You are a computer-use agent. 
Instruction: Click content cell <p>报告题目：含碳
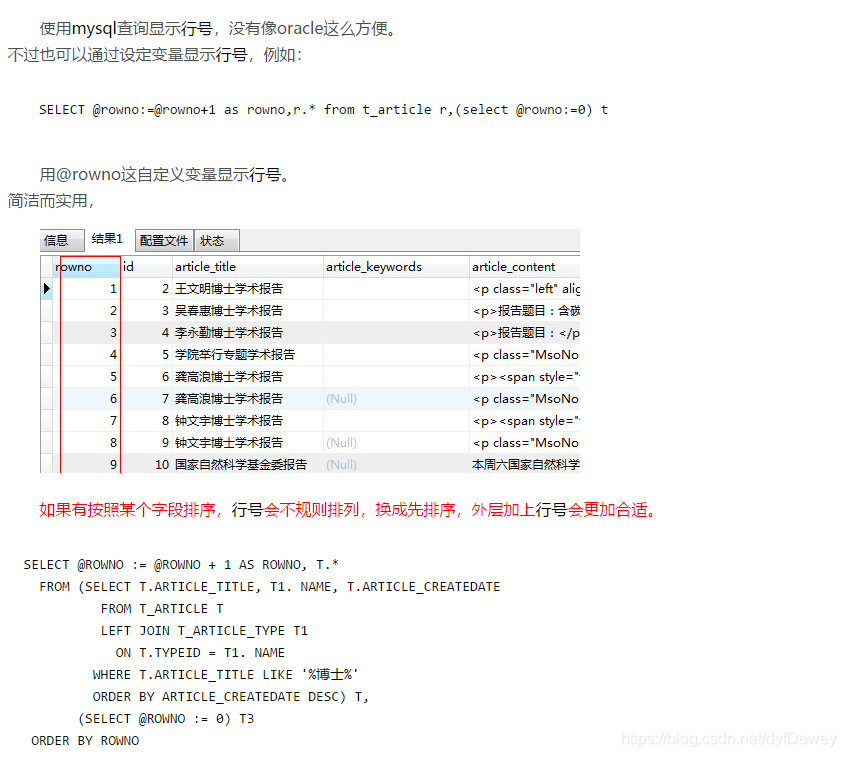[x=525, y=311]
